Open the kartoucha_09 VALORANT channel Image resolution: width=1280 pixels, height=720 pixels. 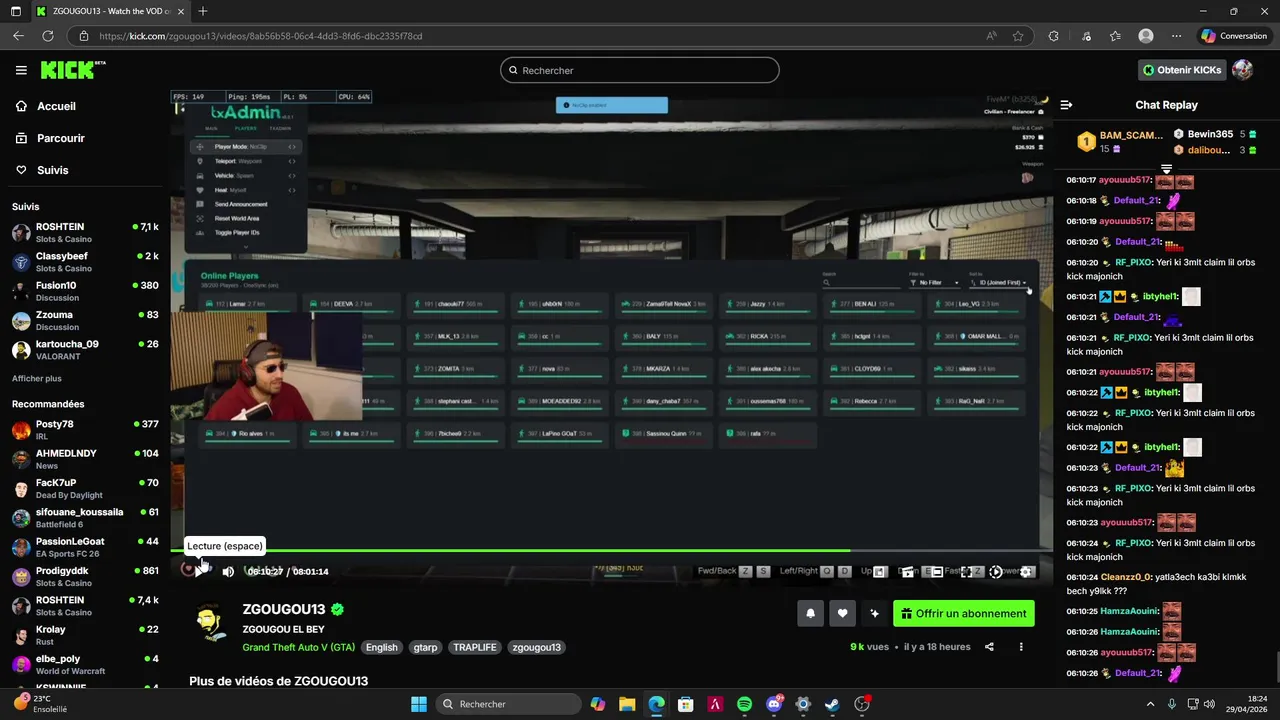[x=85, y=350]
